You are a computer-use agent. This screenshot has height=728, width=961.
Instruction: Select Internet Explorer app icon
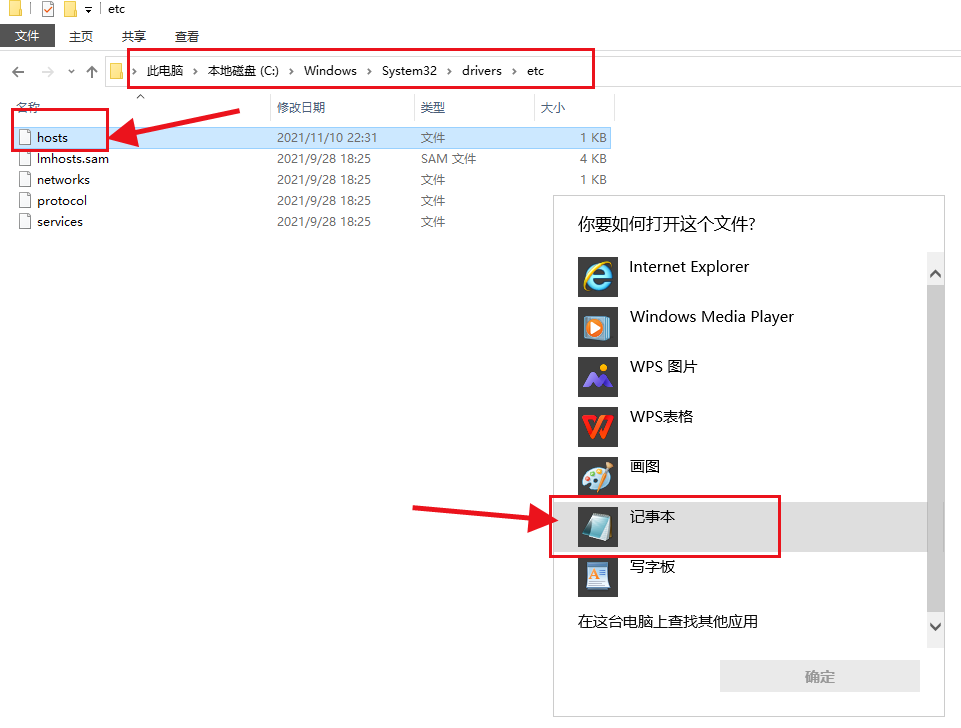click(x=598, y=277)
